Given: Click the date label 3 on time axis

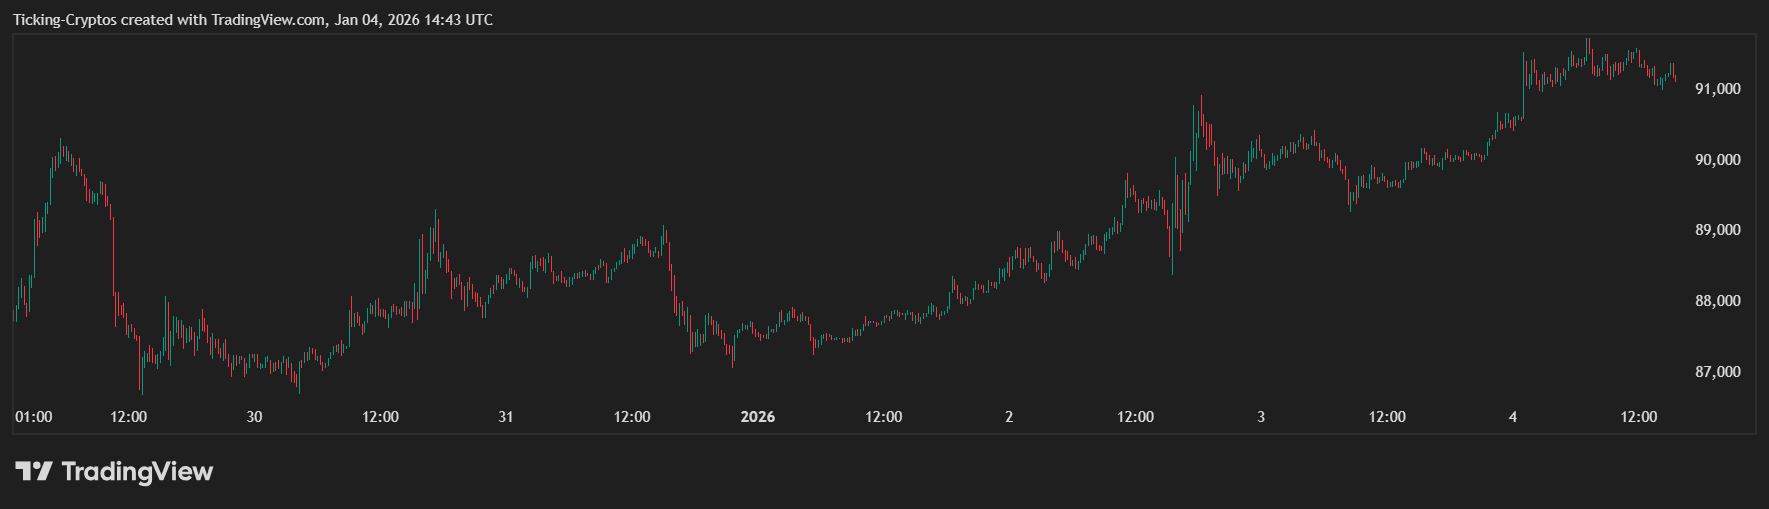Looking at the screenshot, I should click(x=1261, y=417).
